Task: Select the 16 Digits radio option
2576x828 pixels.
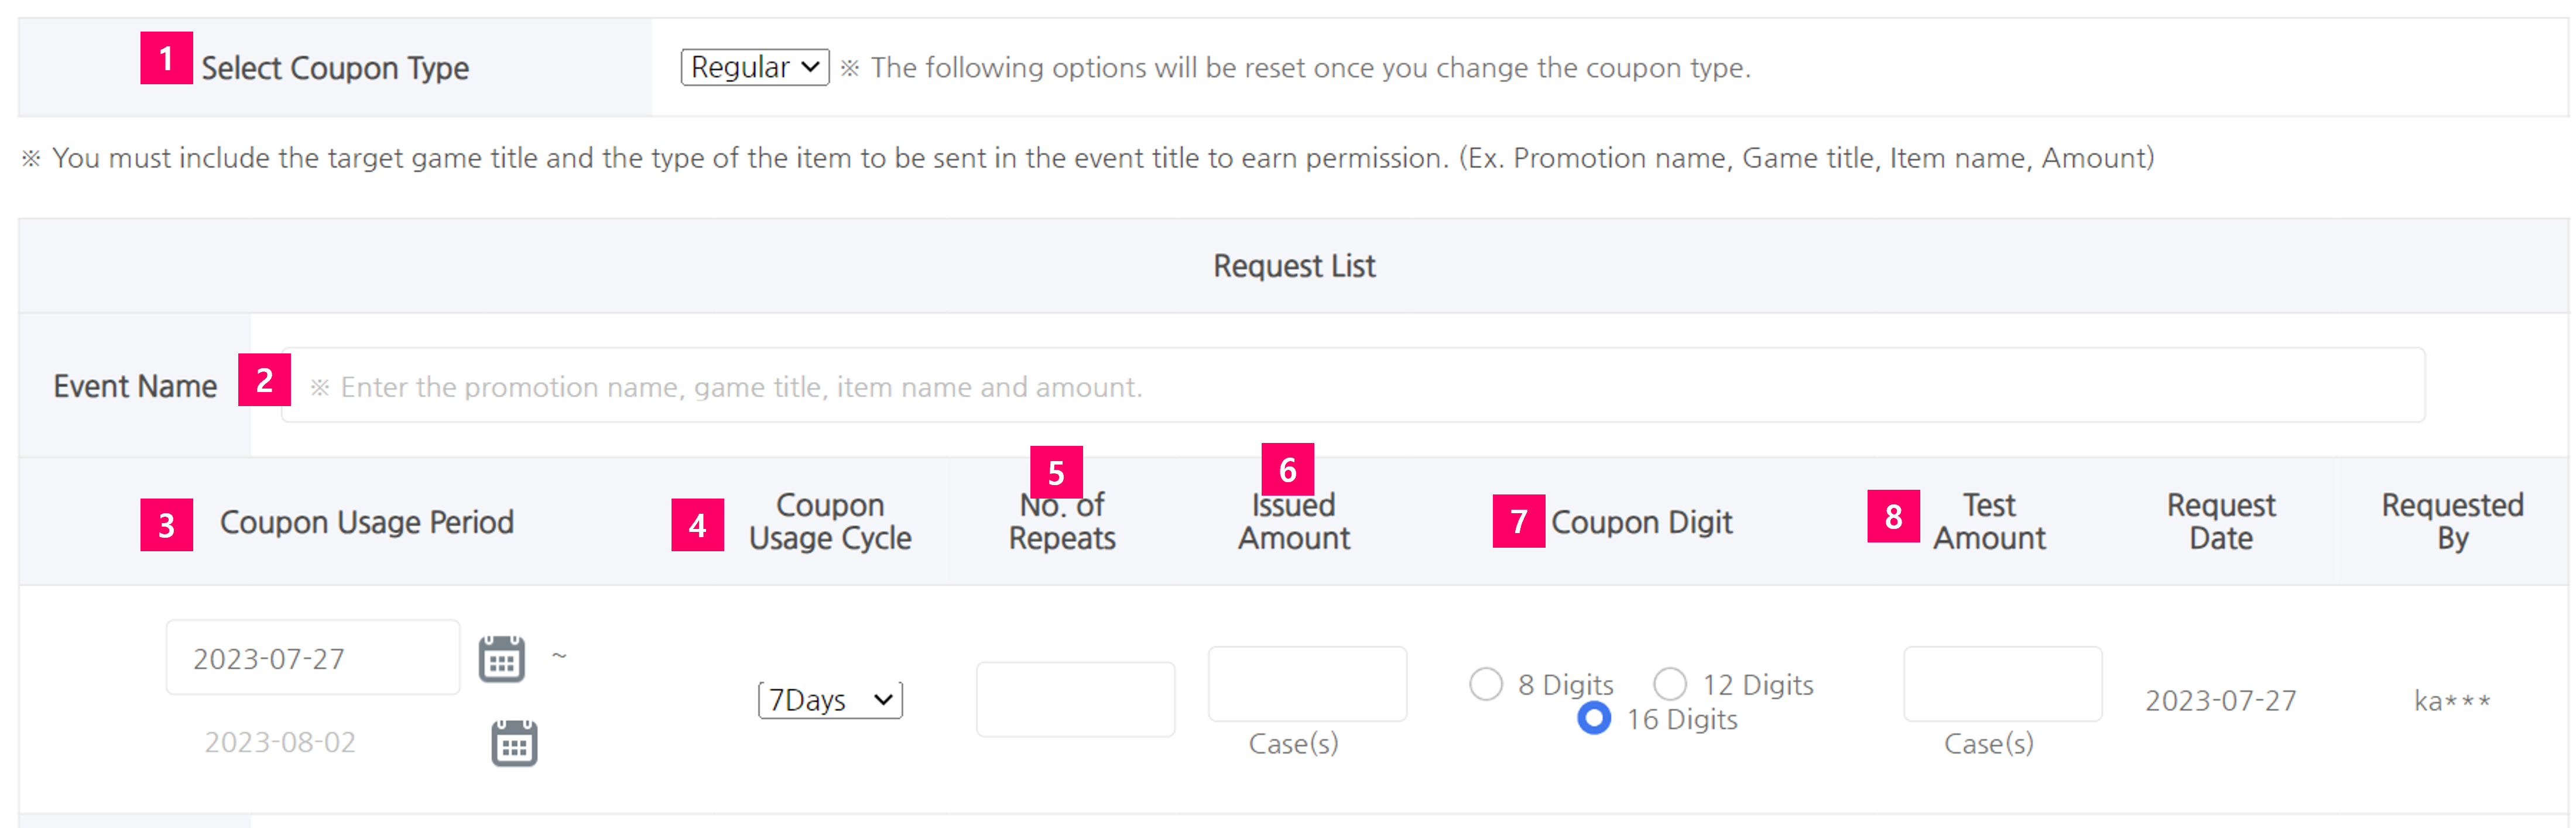Action: [1593, 718]
